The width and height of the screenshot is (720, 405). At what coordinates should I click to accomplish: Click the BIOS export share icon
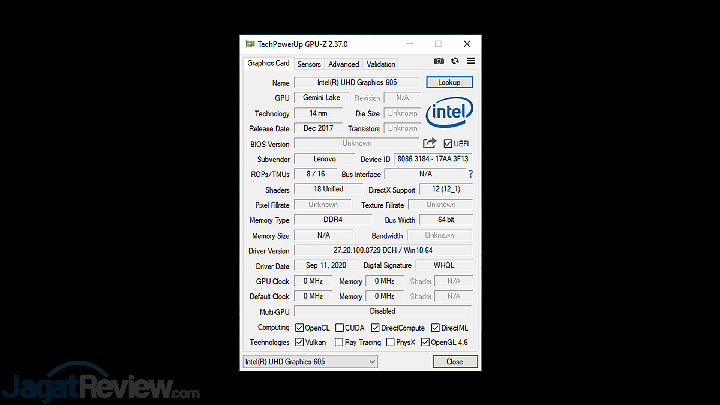click(x=429, y=143)
